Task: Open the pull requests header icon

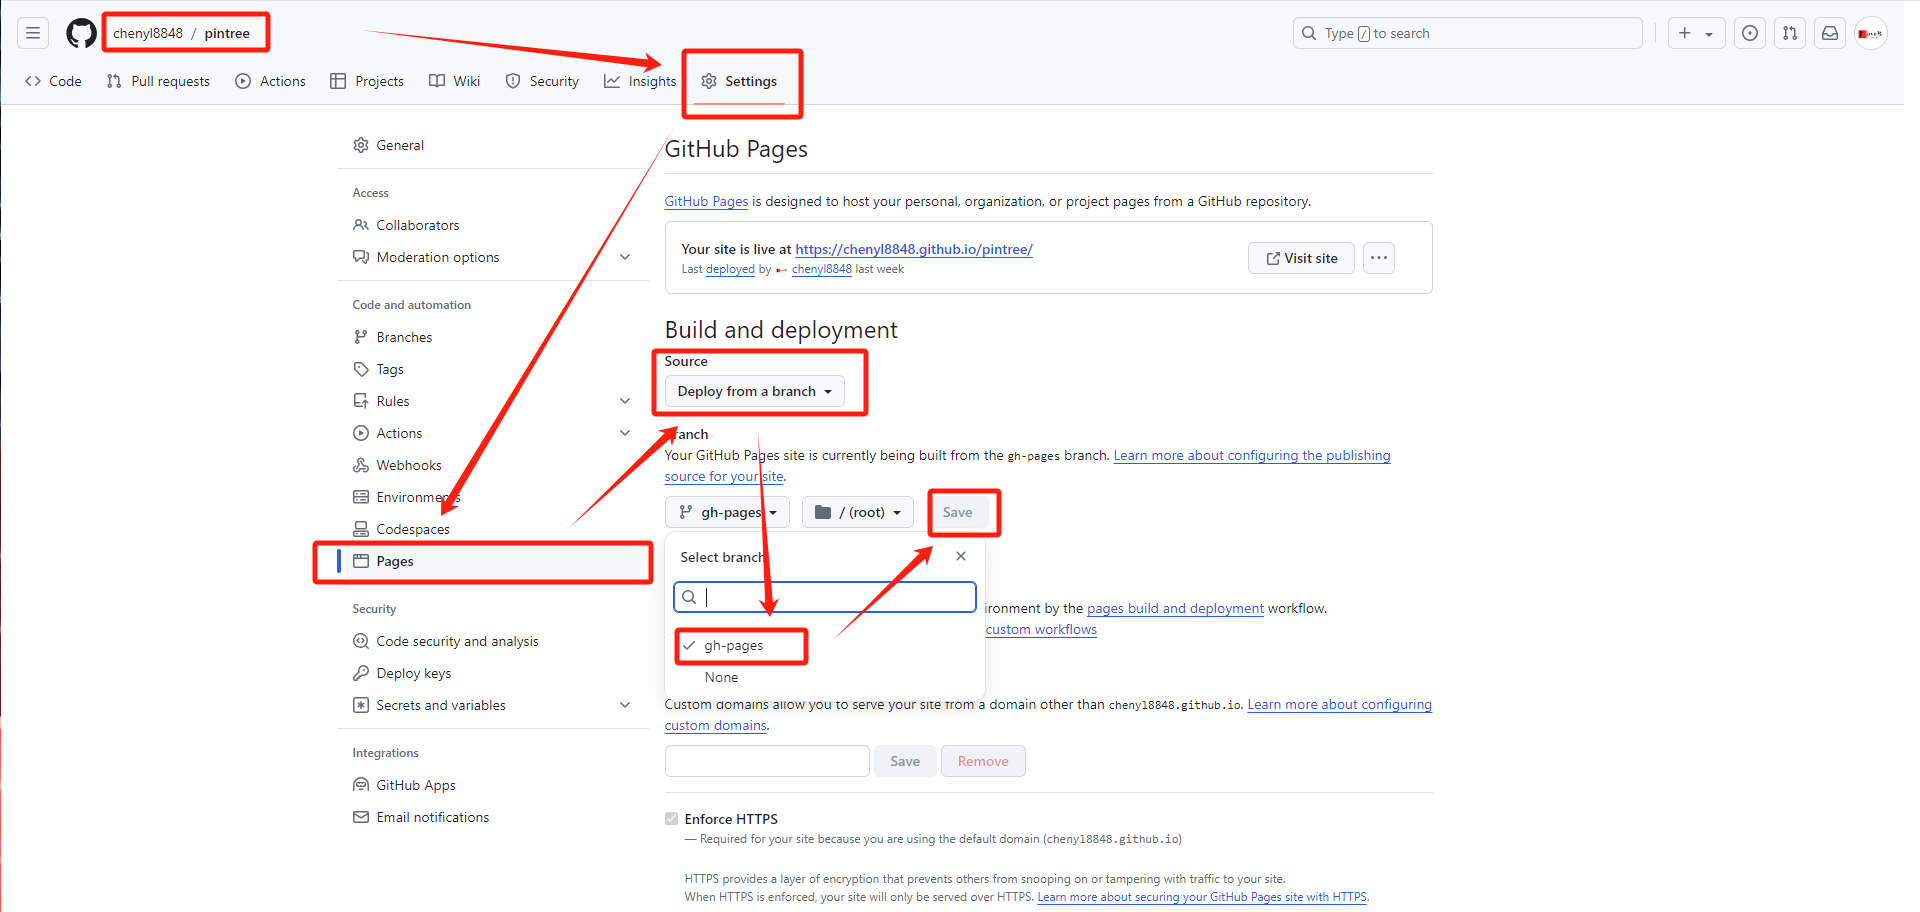Action: [1789, 33]
